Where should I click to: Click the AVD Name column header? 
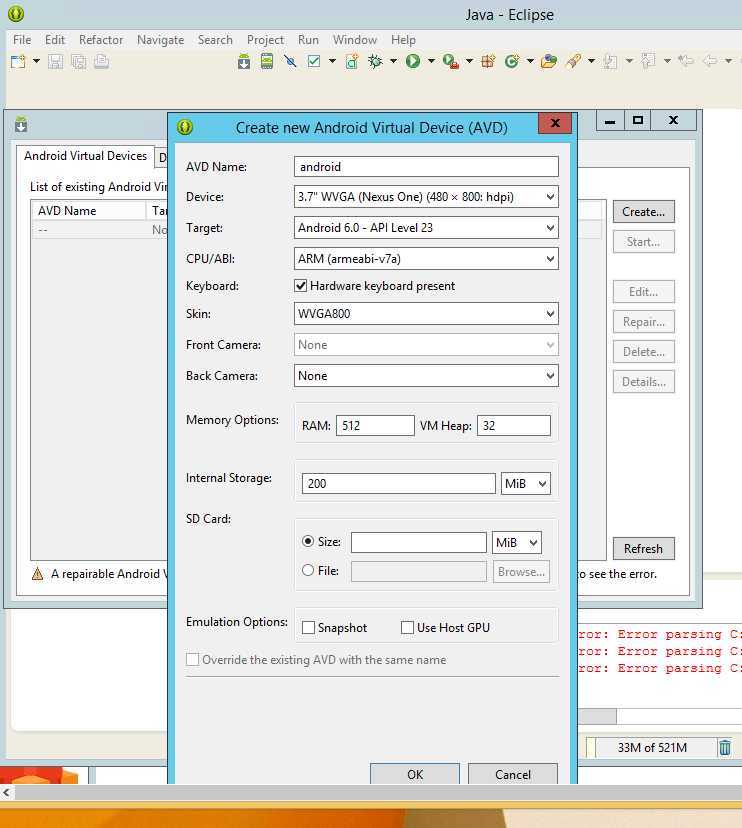pos(88,211)
